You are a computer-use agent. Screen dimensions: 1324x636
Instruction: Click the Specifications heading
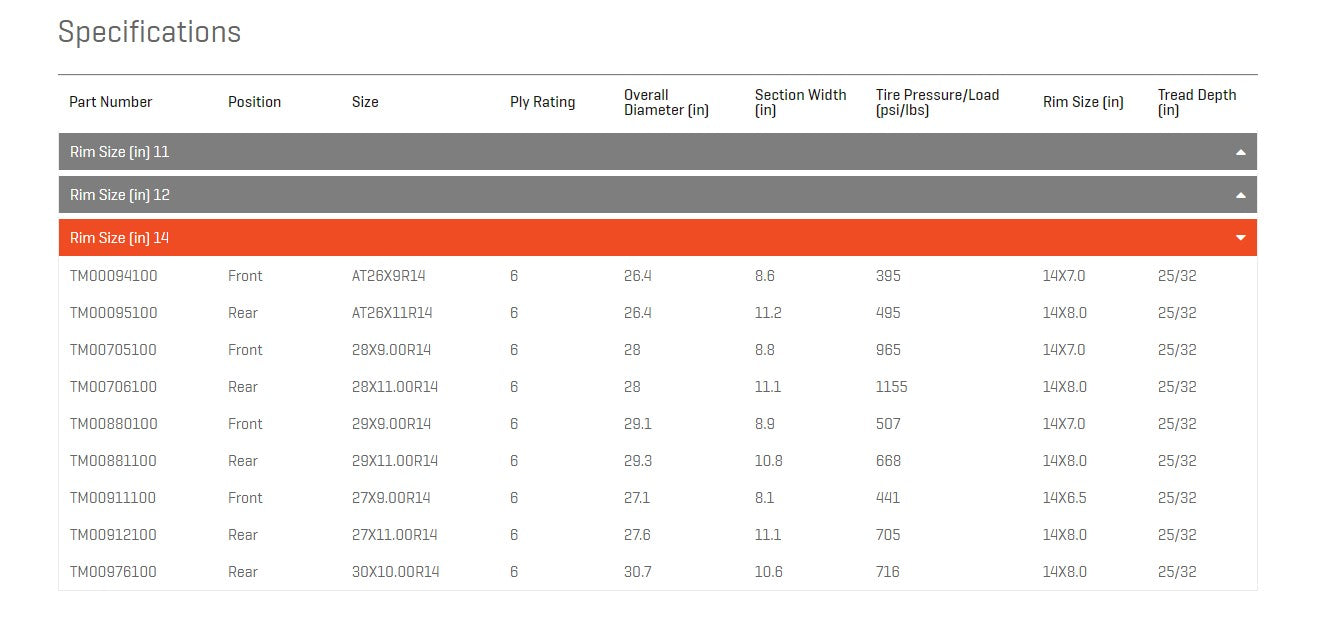(149, 32)
